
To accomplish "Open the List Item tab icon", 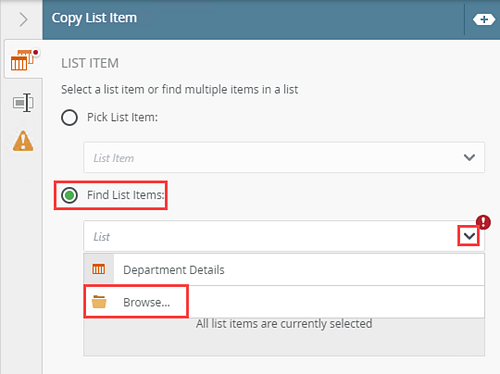I will (23, 60).
